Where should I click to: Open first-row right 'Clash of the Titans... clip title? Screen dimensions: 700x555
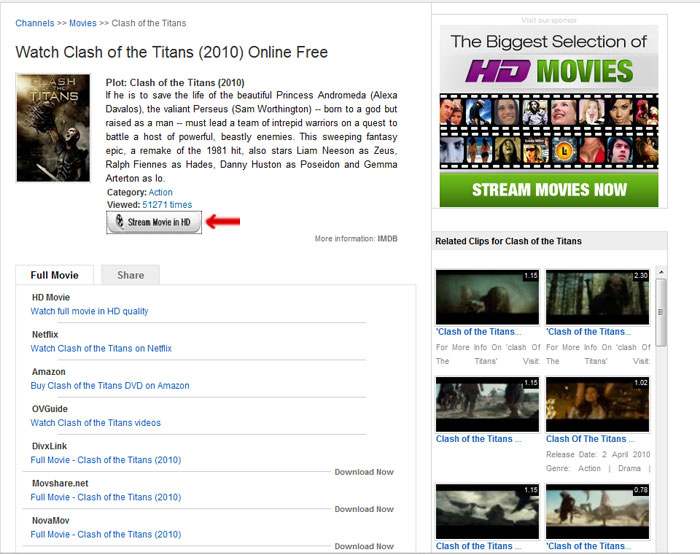[x=588, y=332]
